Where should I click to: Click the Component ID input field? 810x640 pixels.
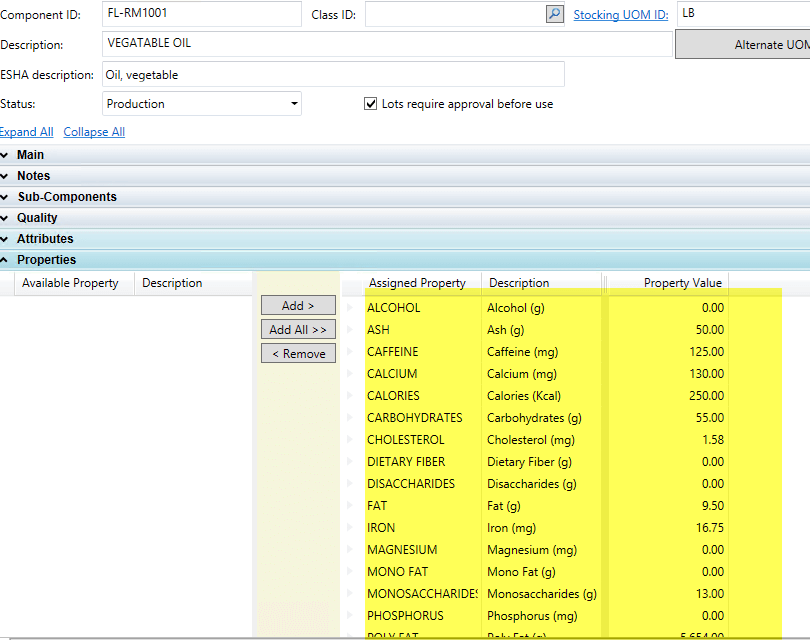click(x=201, y=14)
